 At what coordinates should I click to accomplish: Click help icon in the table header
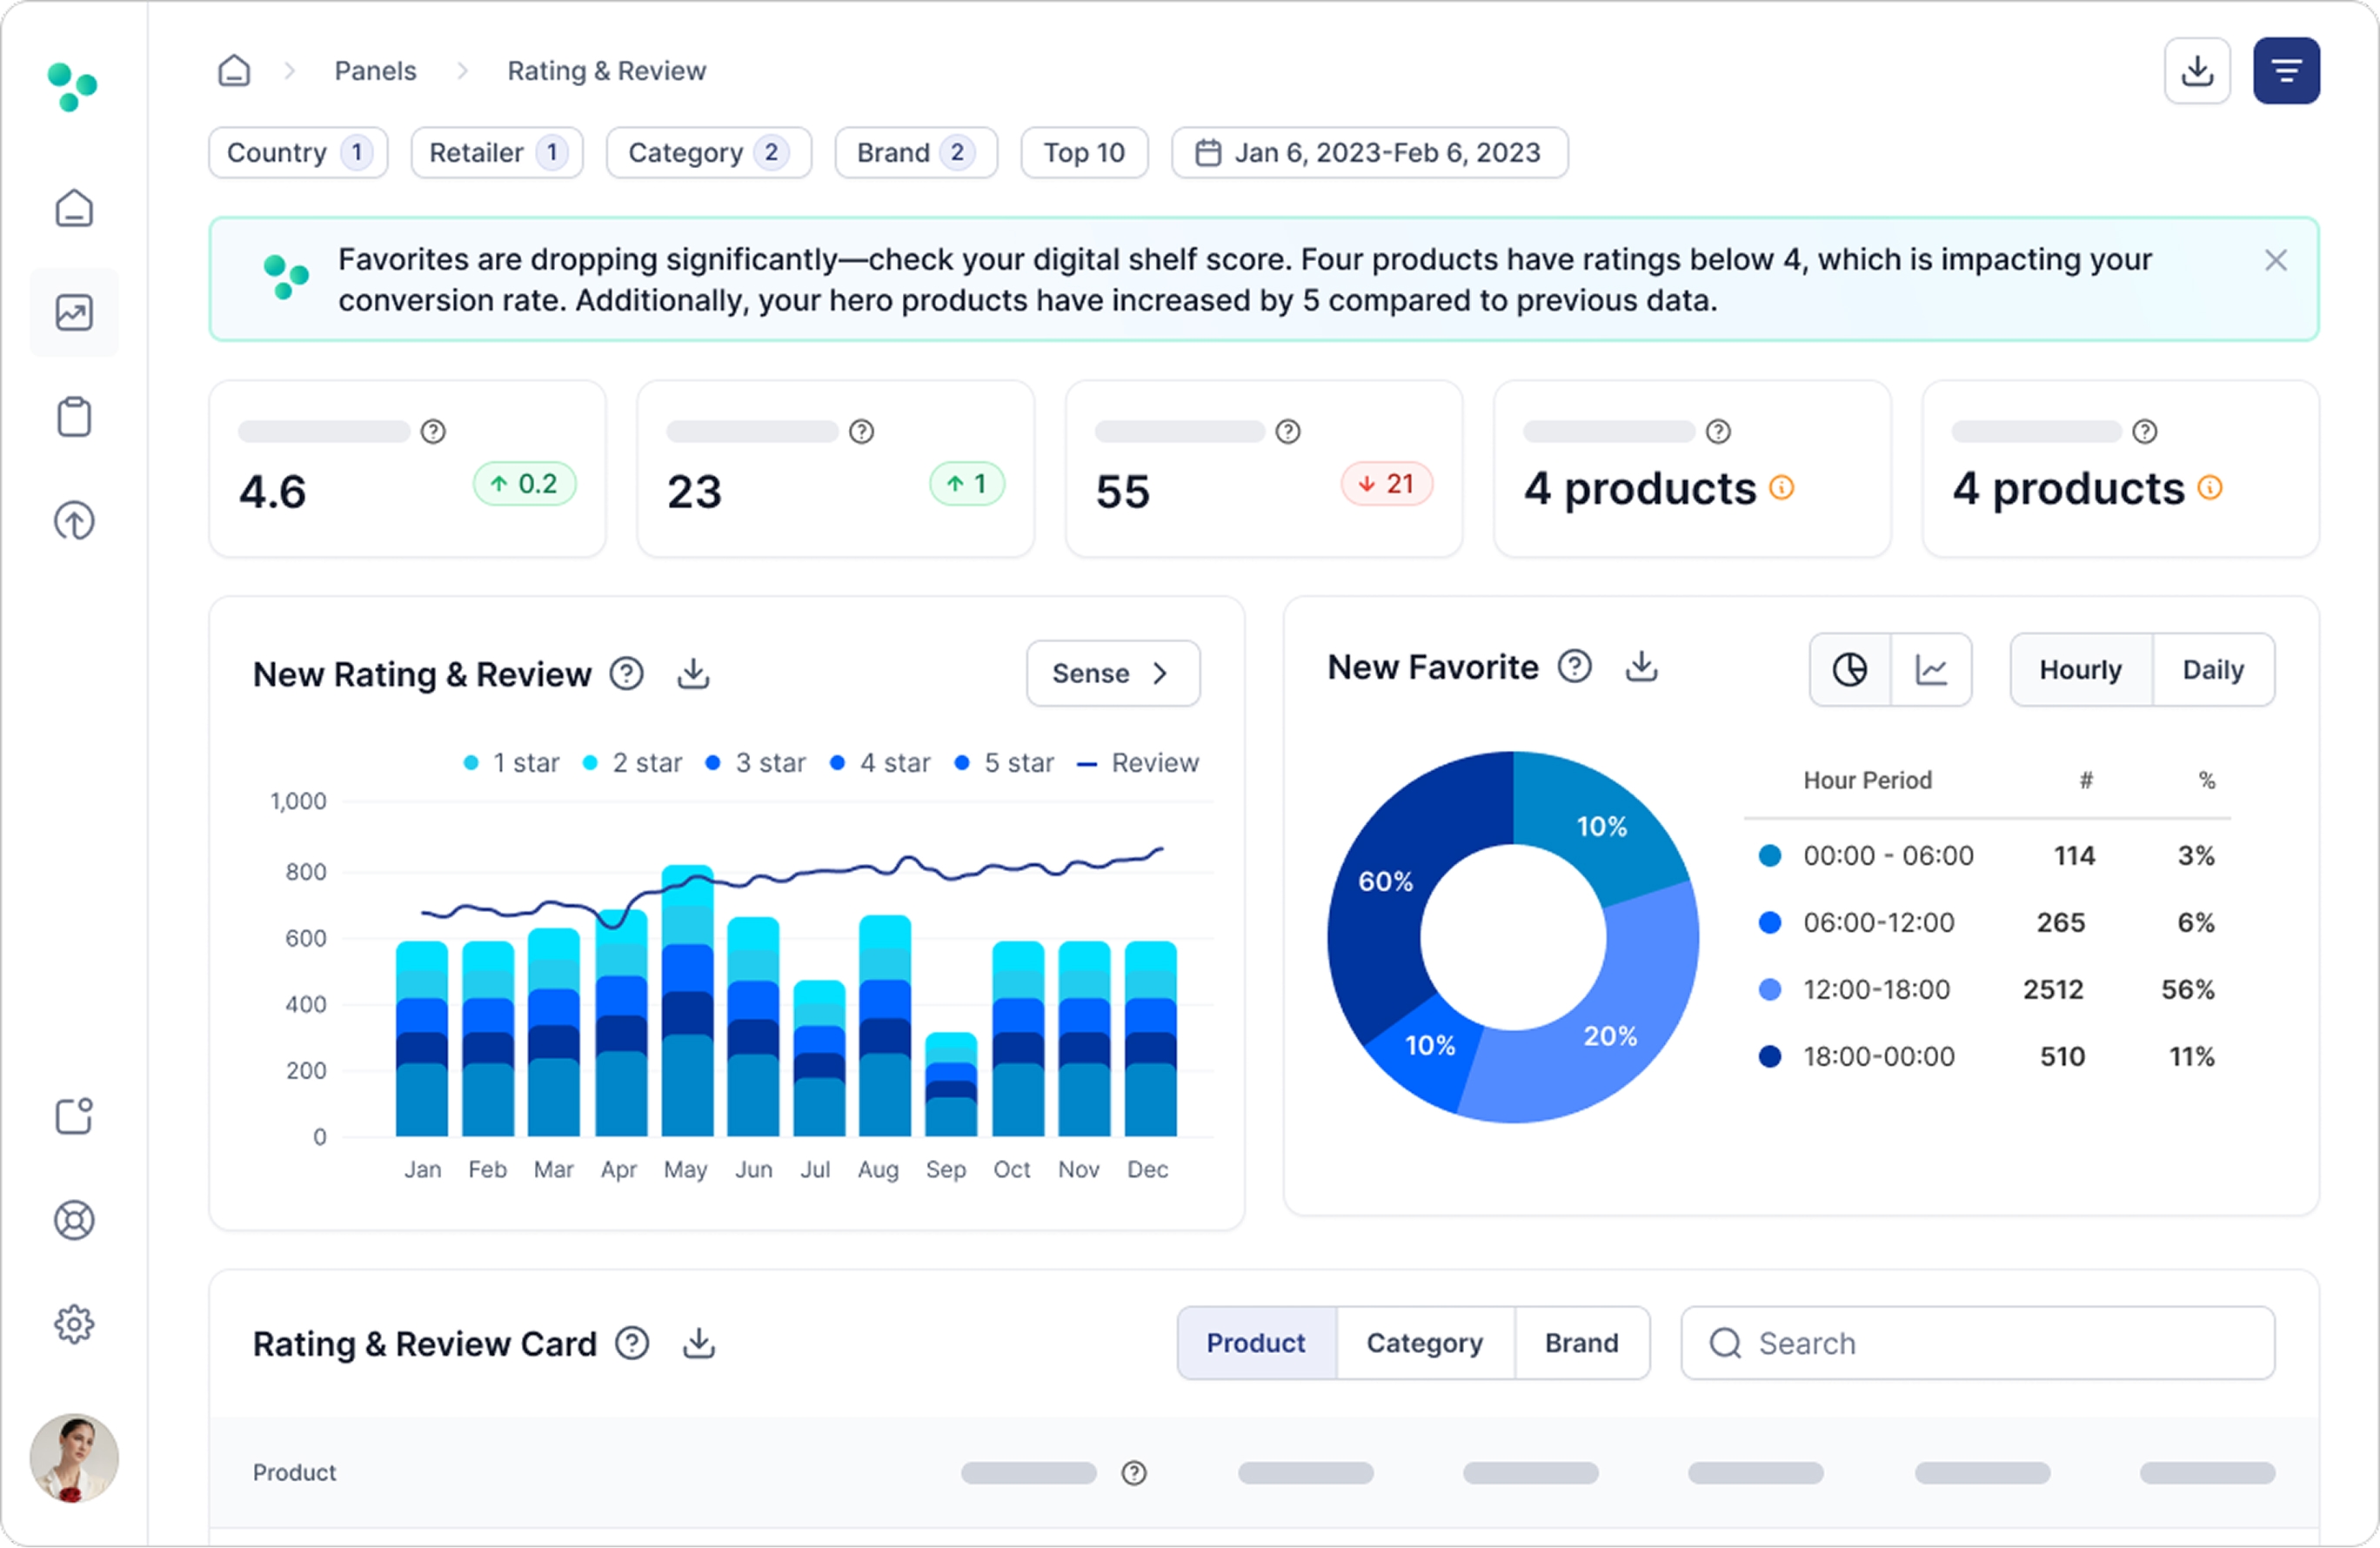click(x=1134, y=1473)
